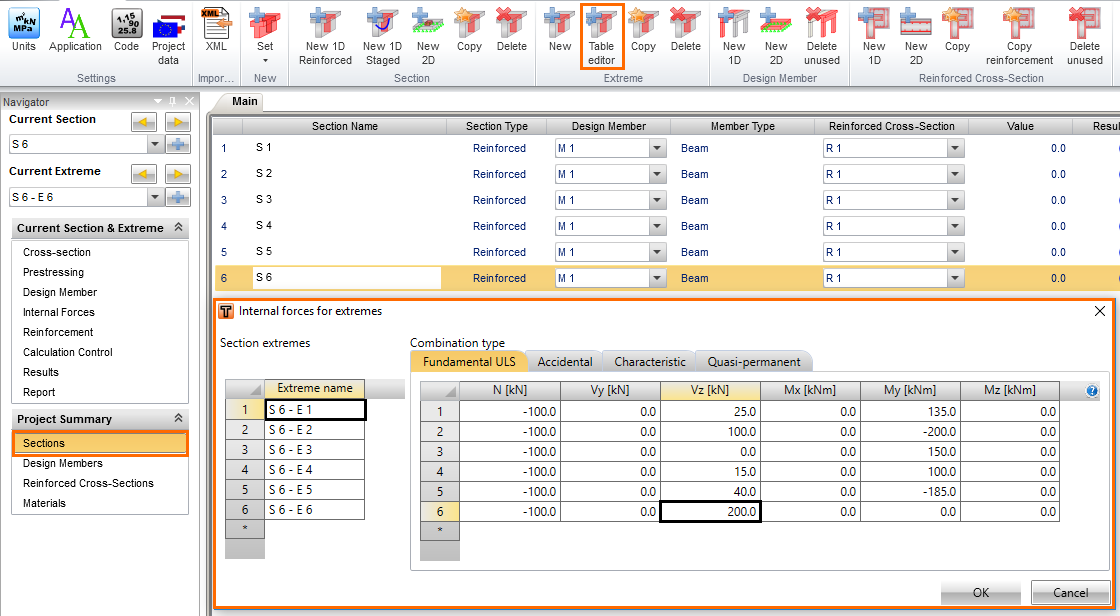This screenshot has width=1120, height=616.
Task: Open the Current Section dropdown
Action: [154, 145]
